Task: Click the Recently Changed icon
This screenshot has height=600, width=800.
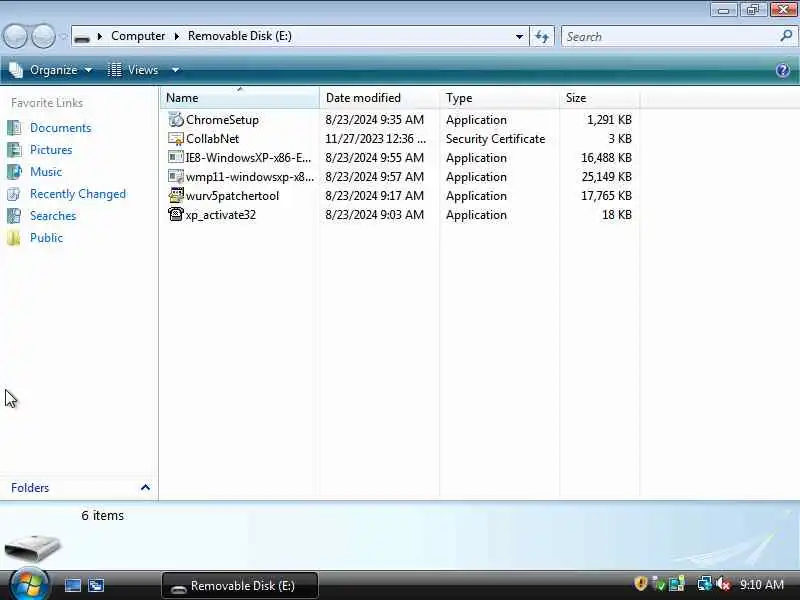Action: tap(14, 194)
